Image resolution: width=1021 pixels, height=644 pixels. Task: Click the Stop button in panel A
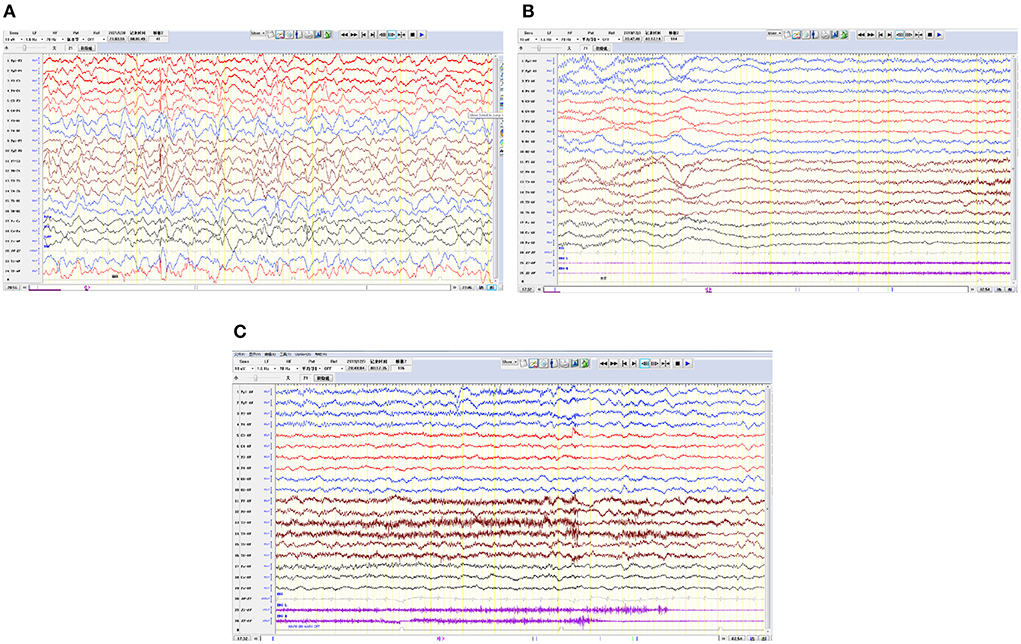(x=412, y=35)
